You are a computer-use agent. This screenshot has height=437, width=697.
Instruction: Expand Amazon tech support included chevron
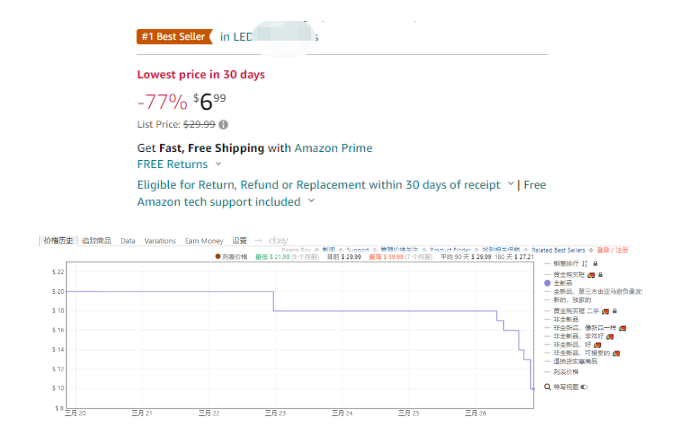click(312, 201)
